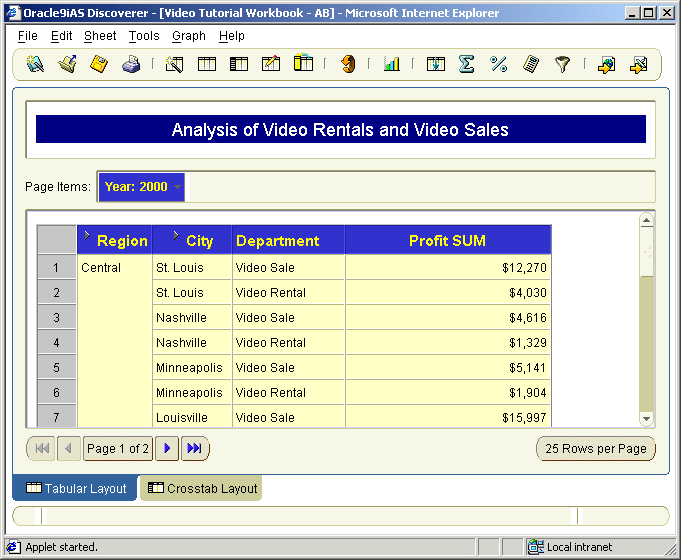681x560 pixels.
Task: Select the Region column header text
Action: 122,241
